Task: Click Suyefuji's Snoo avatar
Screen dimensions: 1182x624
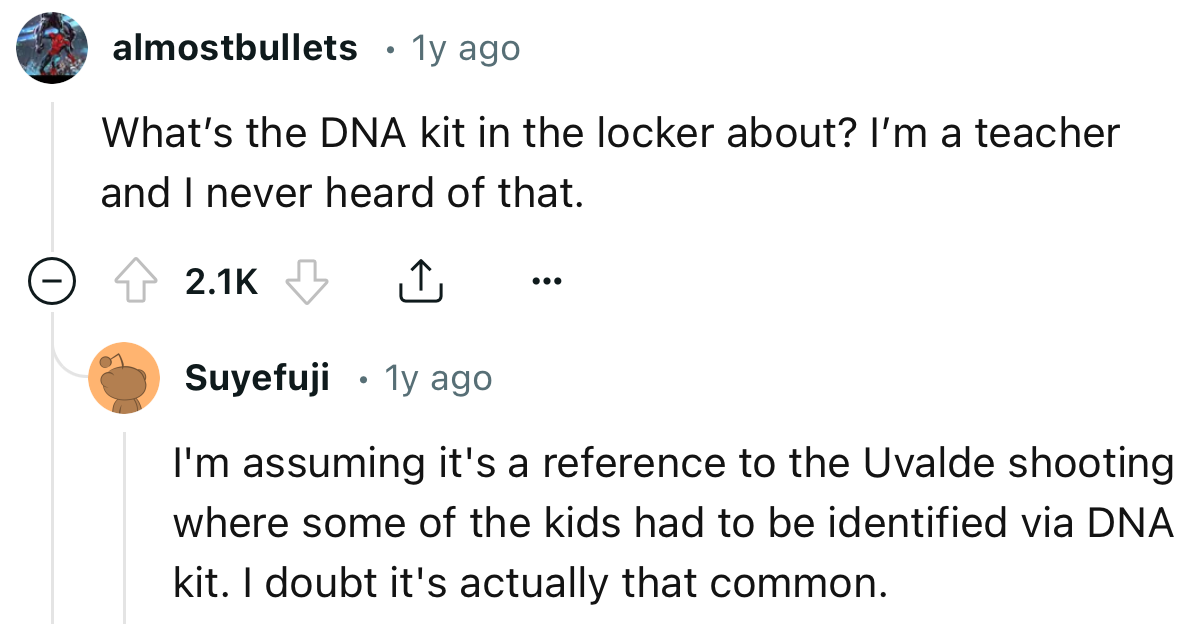Action: pyautogui.click(x=125, y=377)
